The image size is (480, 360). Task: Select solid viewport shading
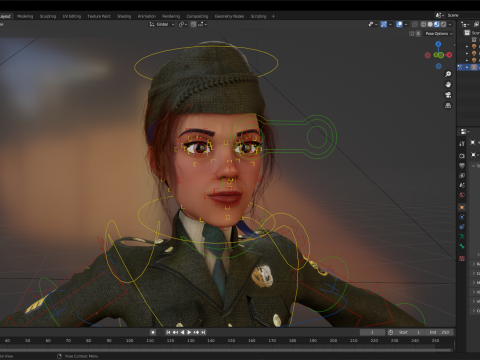coord(430,24)
